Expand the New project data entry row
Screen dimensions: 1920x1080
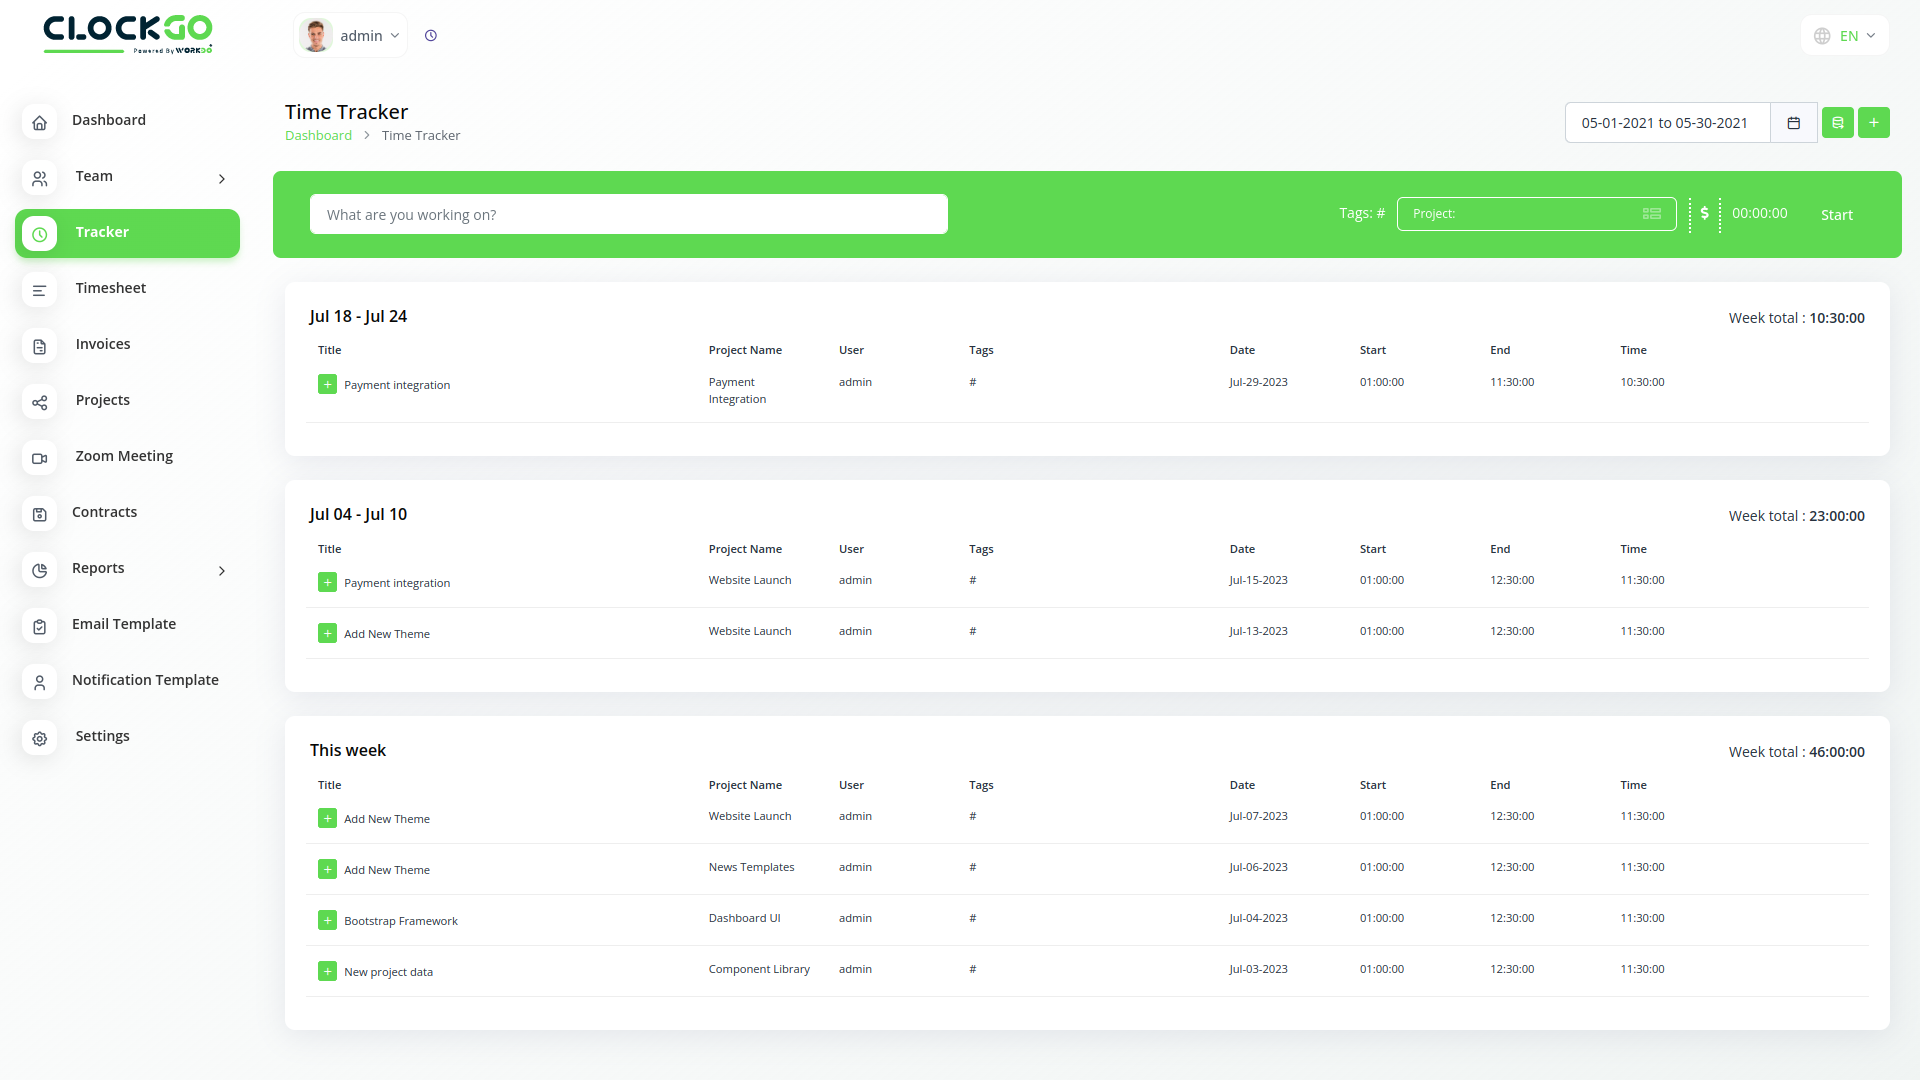point(327,971)
